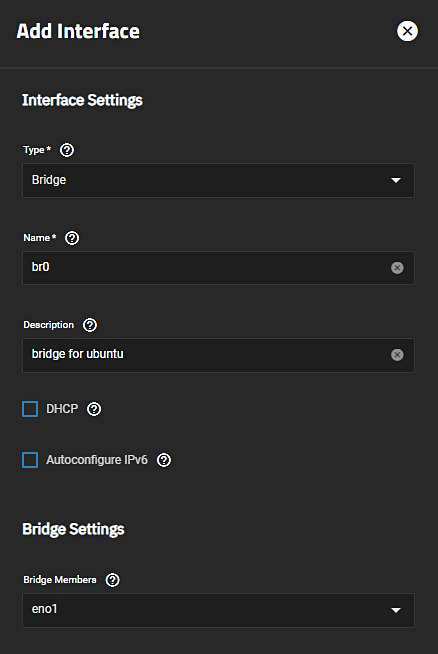This screenshot has height=654, width=438.
Task: View the help icon beside DHCP
Action: pos(94,409)
